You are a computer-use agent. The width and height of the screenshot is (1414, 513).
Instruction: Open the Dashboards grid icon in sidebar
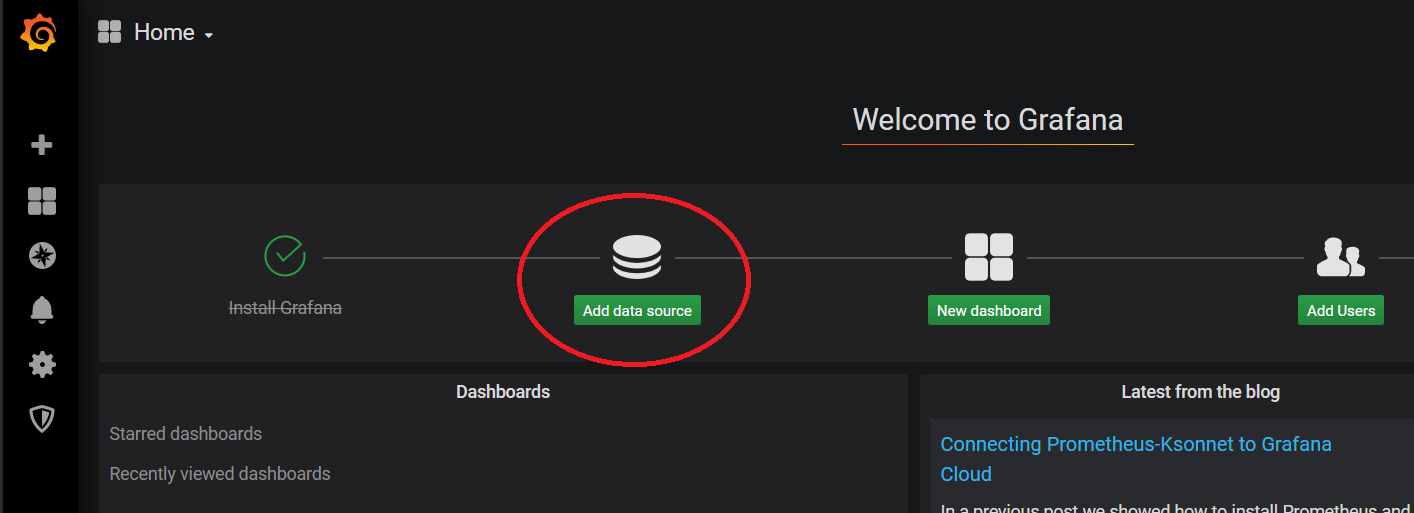tap(41, 201)
